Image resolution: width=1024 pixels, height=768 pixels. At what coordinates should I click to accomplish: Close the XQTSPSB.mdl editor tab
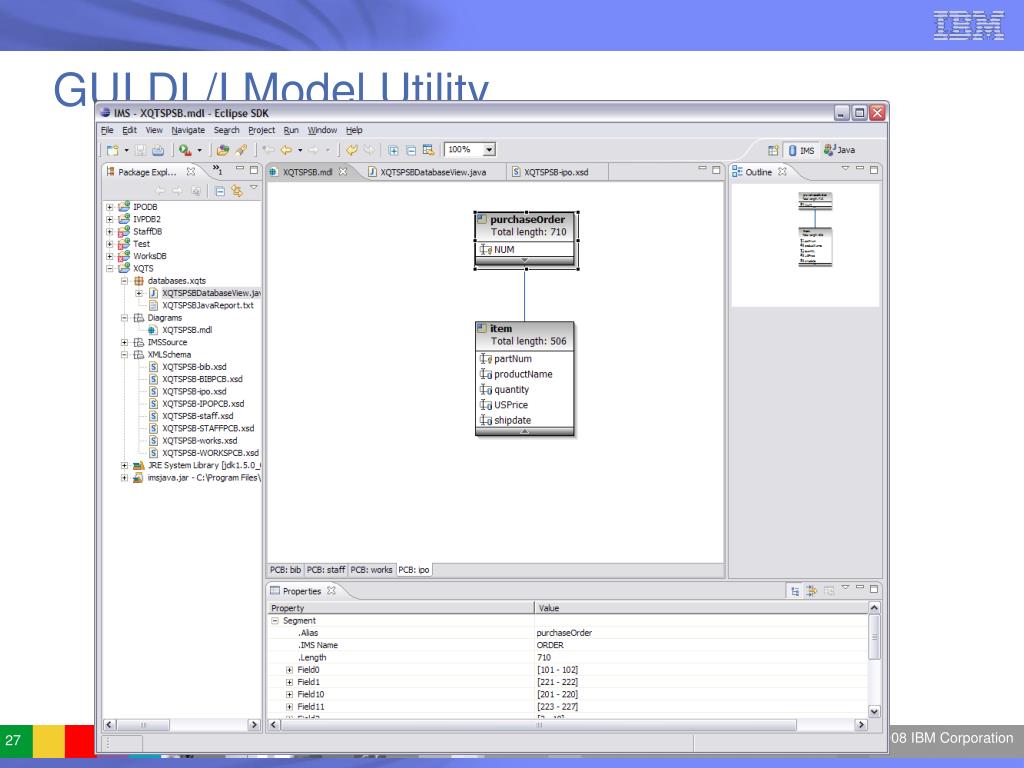(343, 171)
